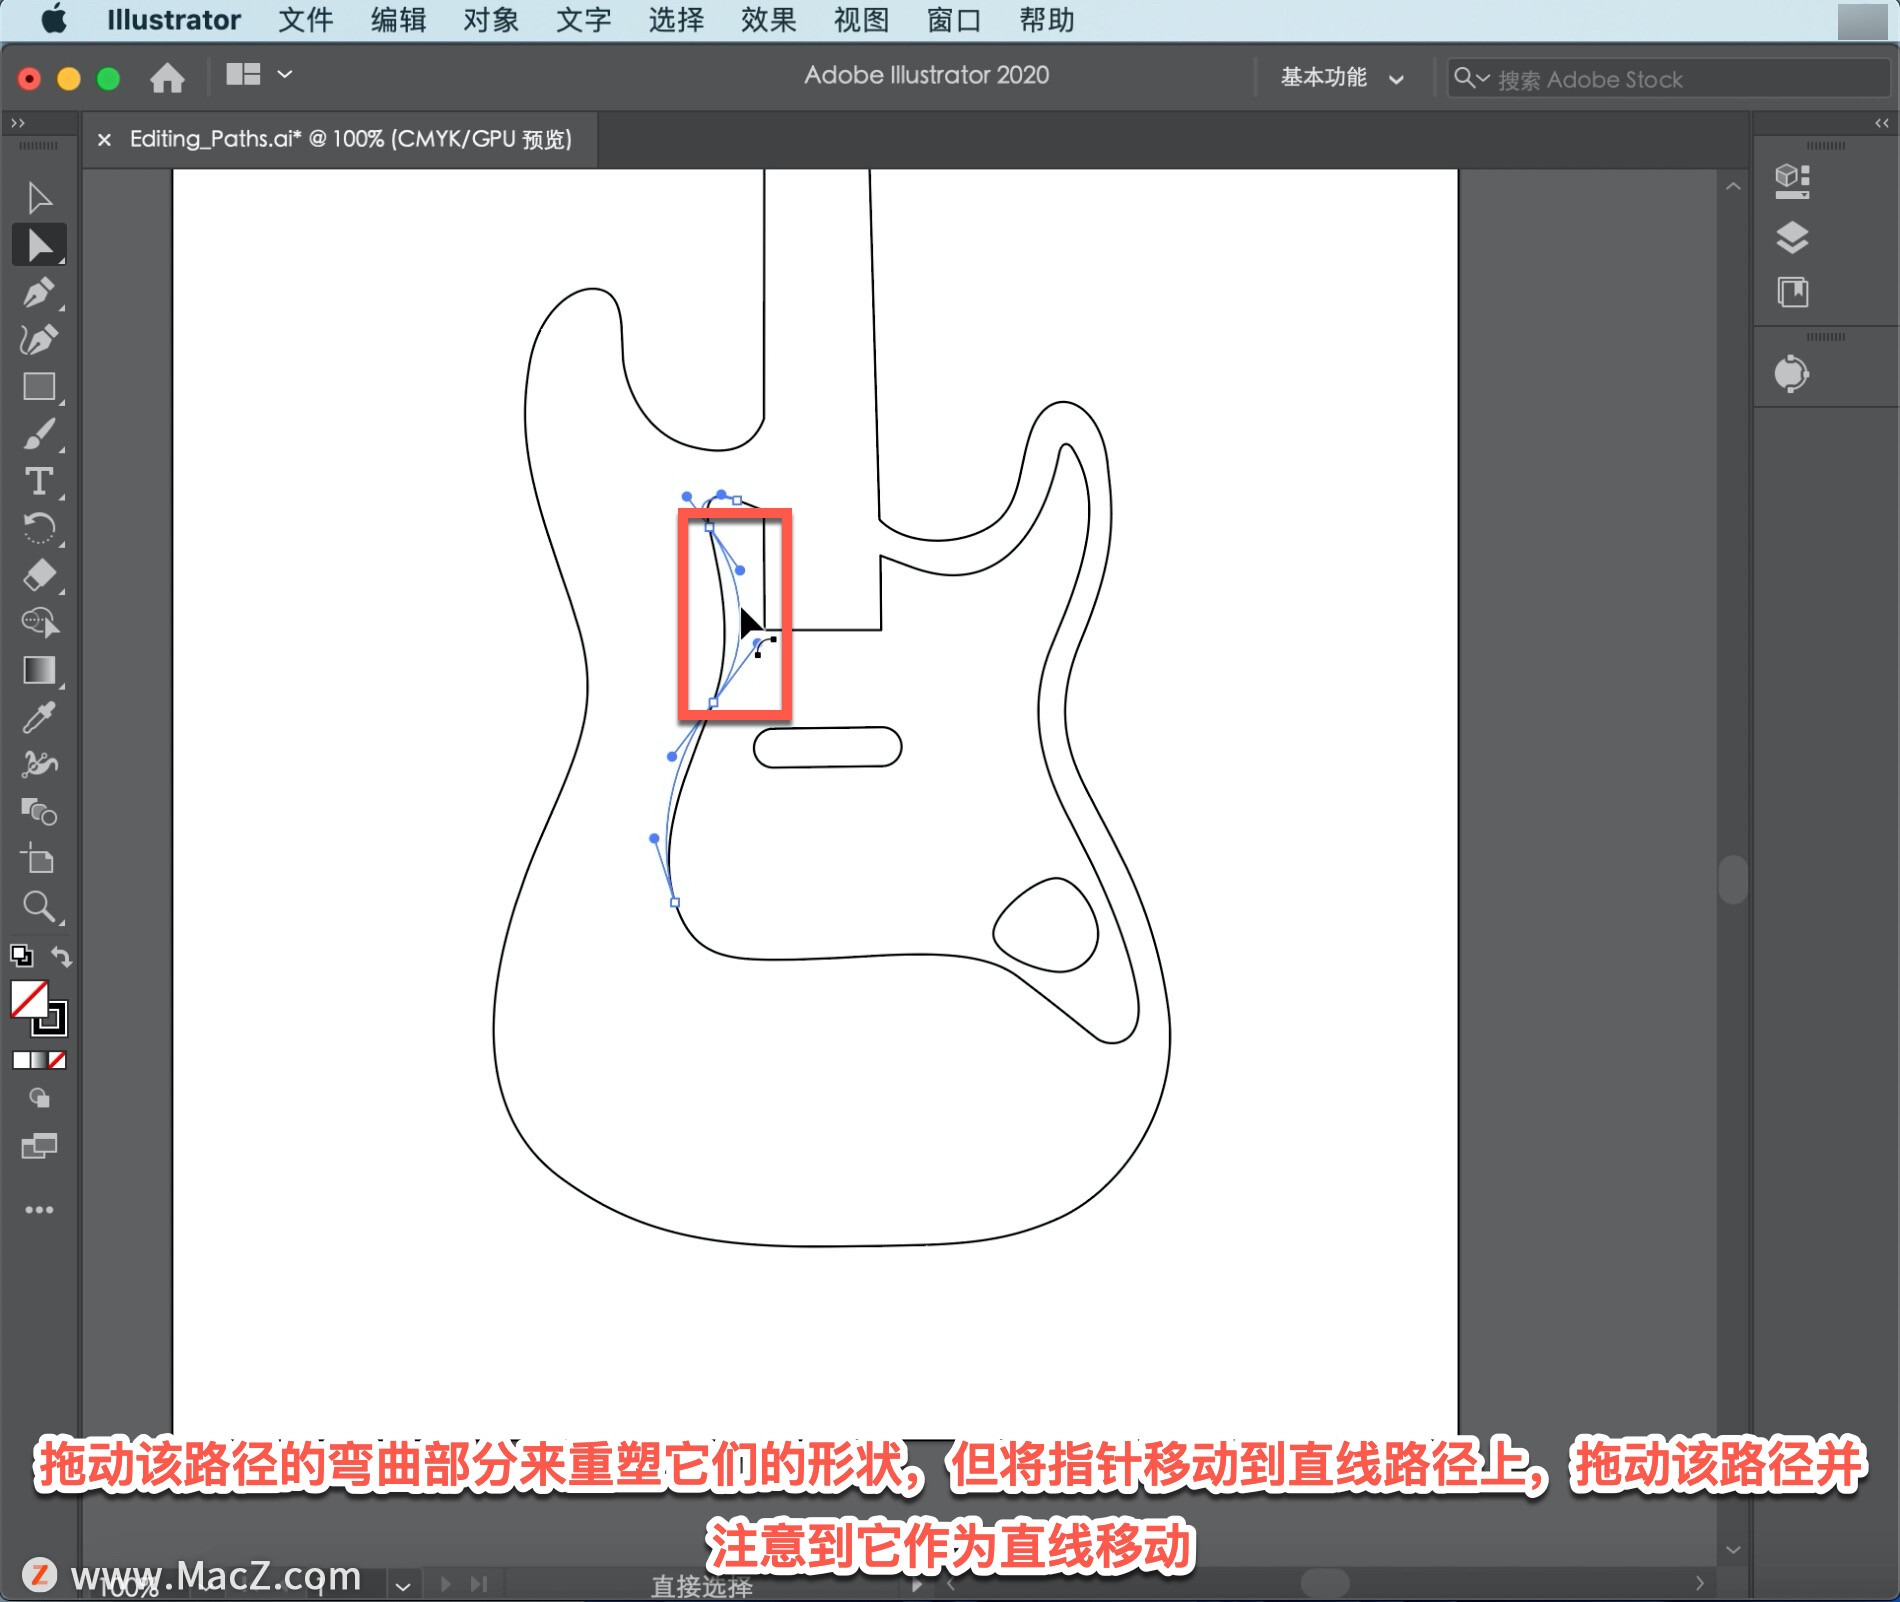The height and width of the screenshot is (1602, 1900).
Task: Open the Libraries panel icon
Action: (1792, 292)
